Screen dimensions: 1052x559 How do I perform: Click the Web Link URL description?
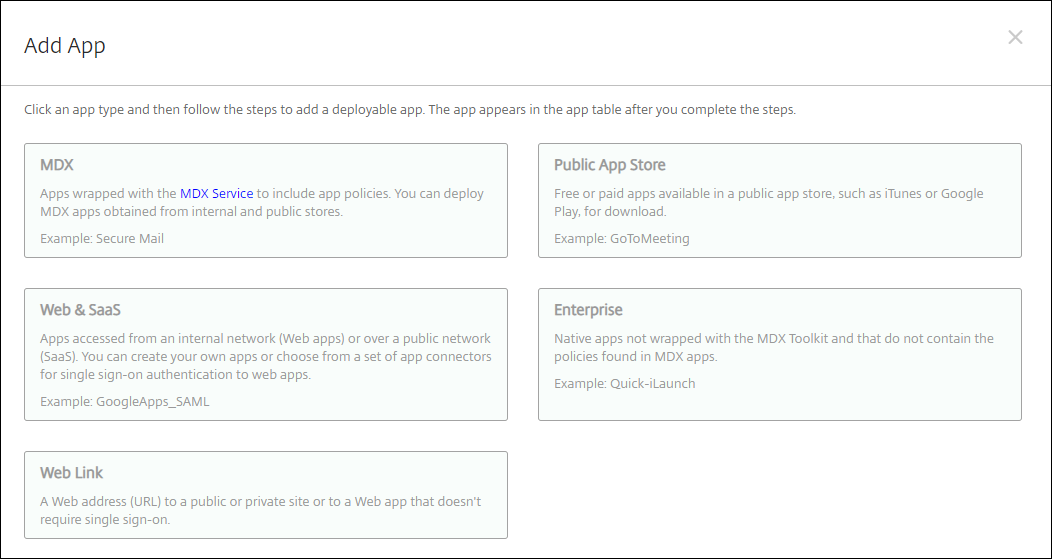260,510
